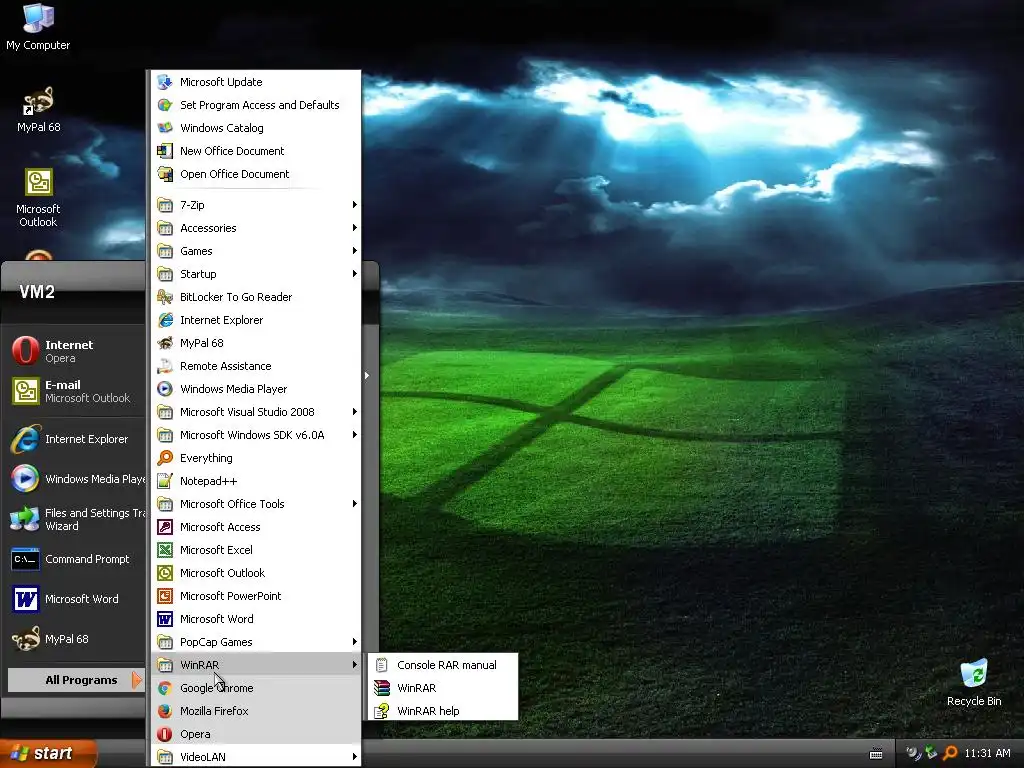1024x768 pixels.
Task: Click the Windows Catalog icon
Action: [165, 127]
